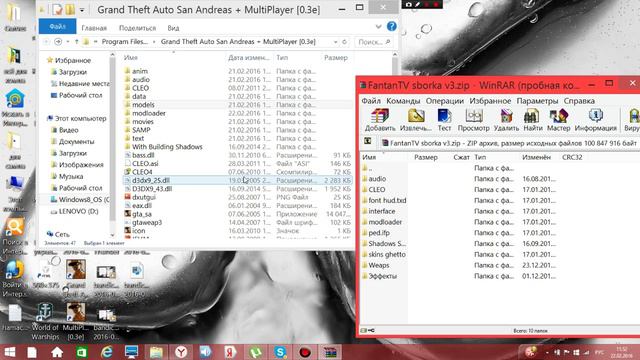
Task: Click the Explorer up-folder arrow
Action: coord(76,42)
